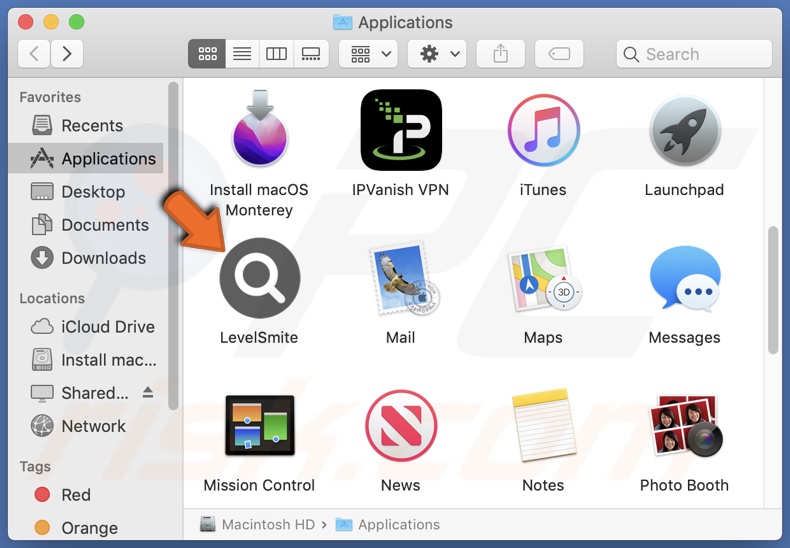The width and height of the screenshot is (790, 548).
Task: Click the Share toolbar button
Action: point(500,53)
